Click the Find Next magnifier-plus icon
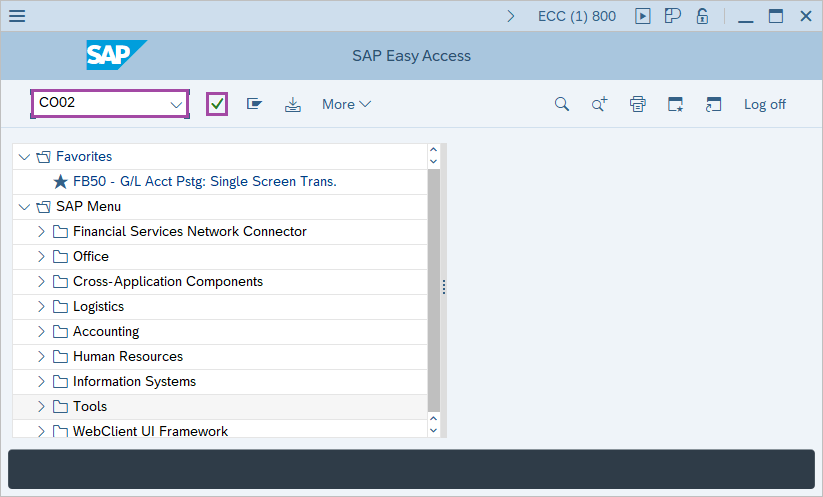The width and height of the screenshot is (823, 497). pyautogui.click(x=599, y=104)
